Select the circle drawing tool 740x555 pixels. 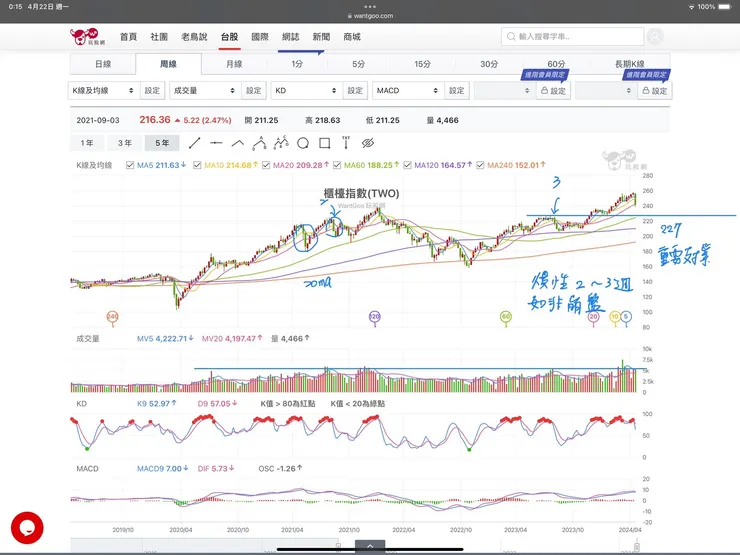click(303, 143)
